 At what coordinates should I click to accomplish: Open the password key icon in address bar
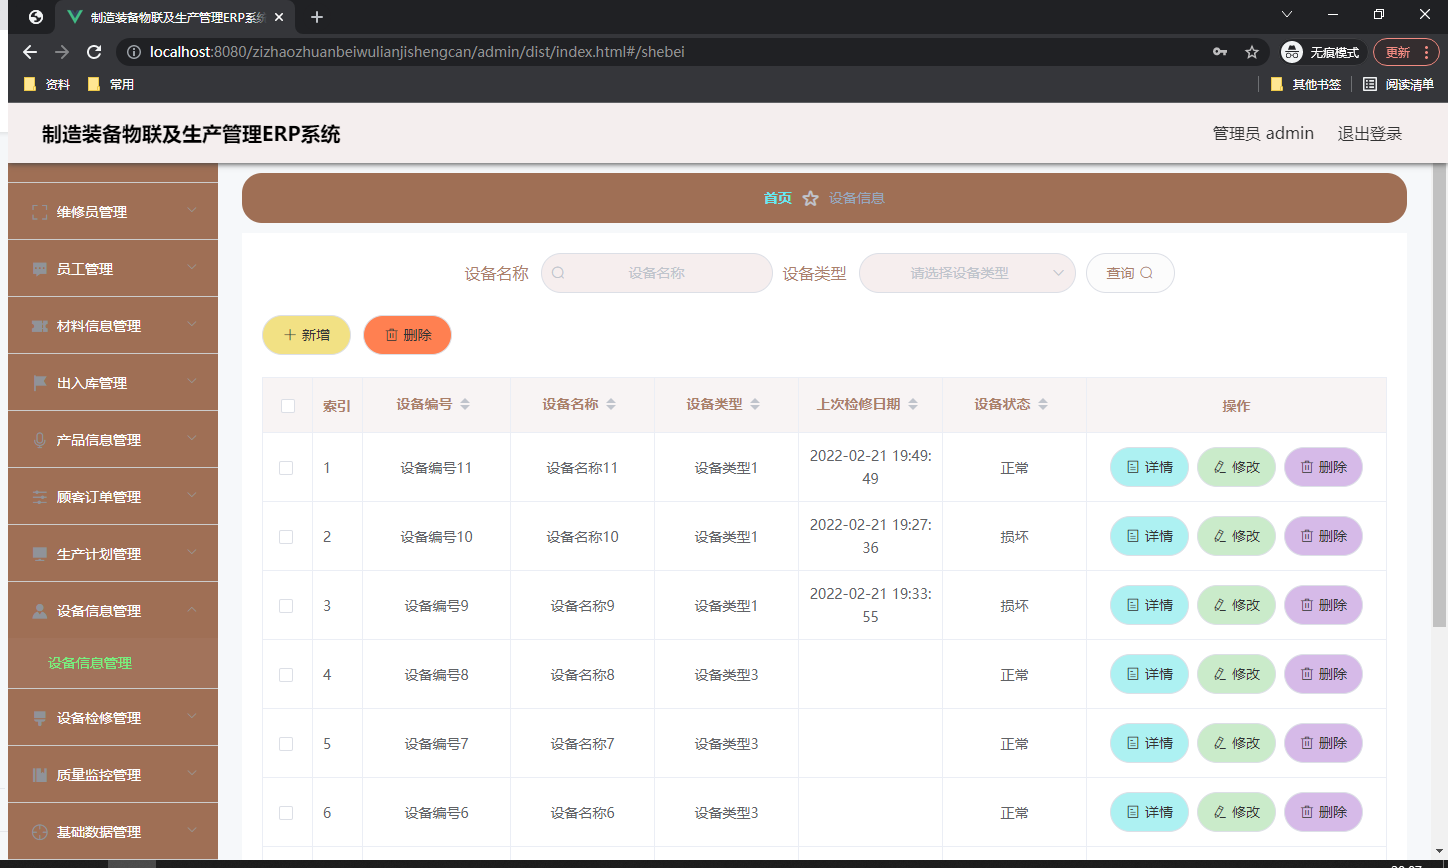coord(1220,52)
